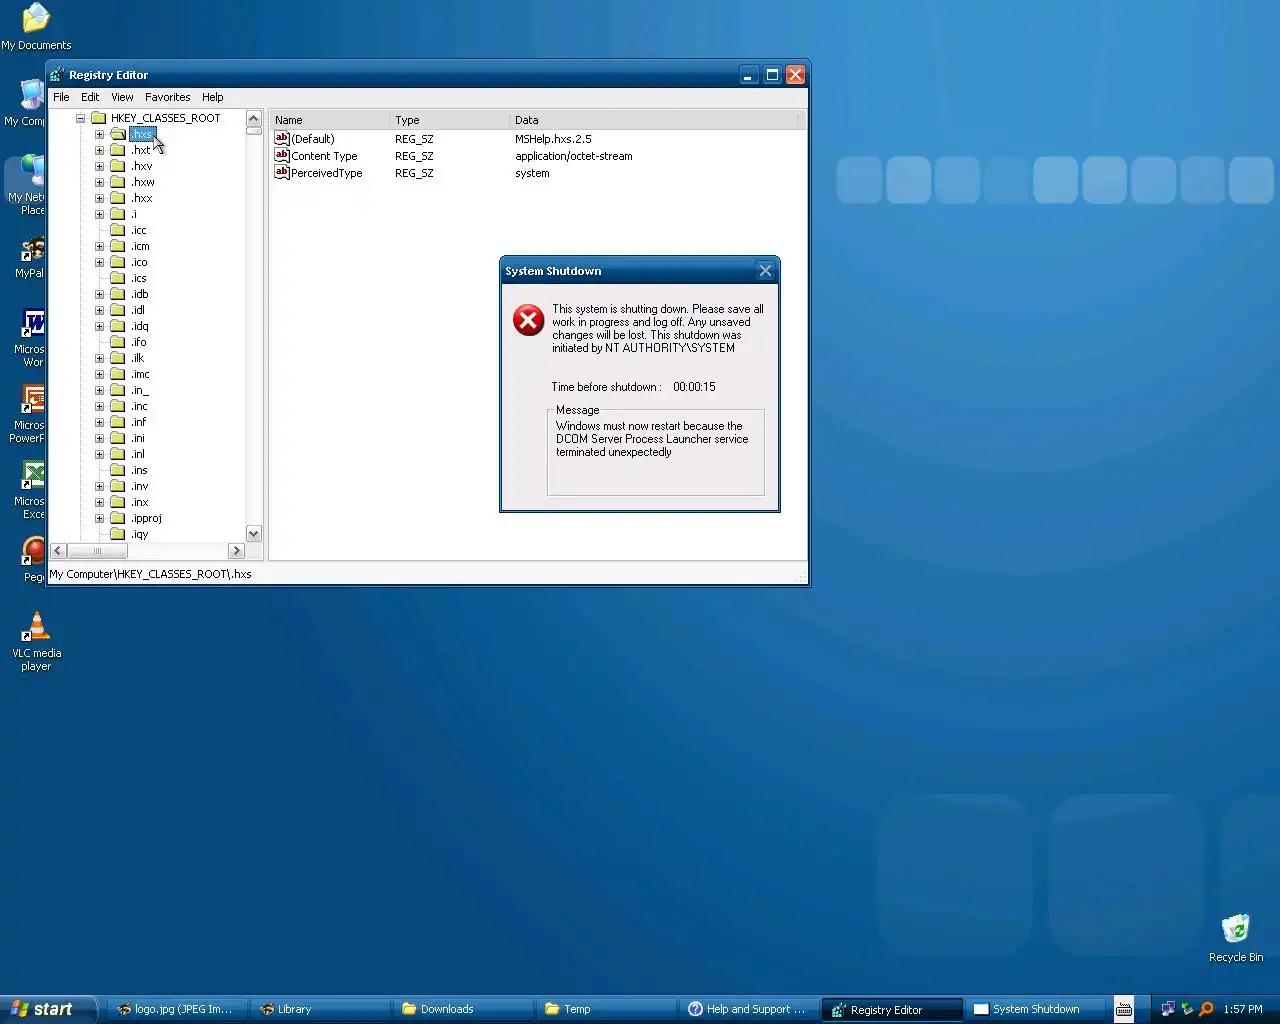Click the Name column header
Screen dimensions: 1280x1024
click(329, 119)
